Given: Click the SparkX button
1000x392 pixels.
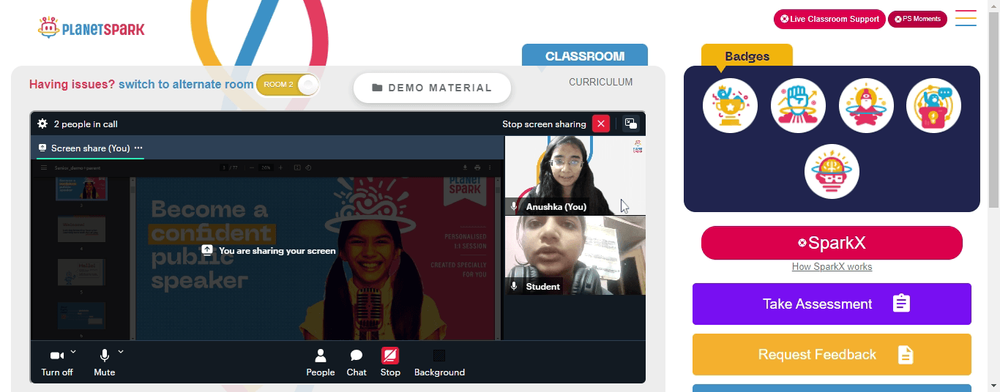Looking at the screenshot, I should click(x=832, y=243).
